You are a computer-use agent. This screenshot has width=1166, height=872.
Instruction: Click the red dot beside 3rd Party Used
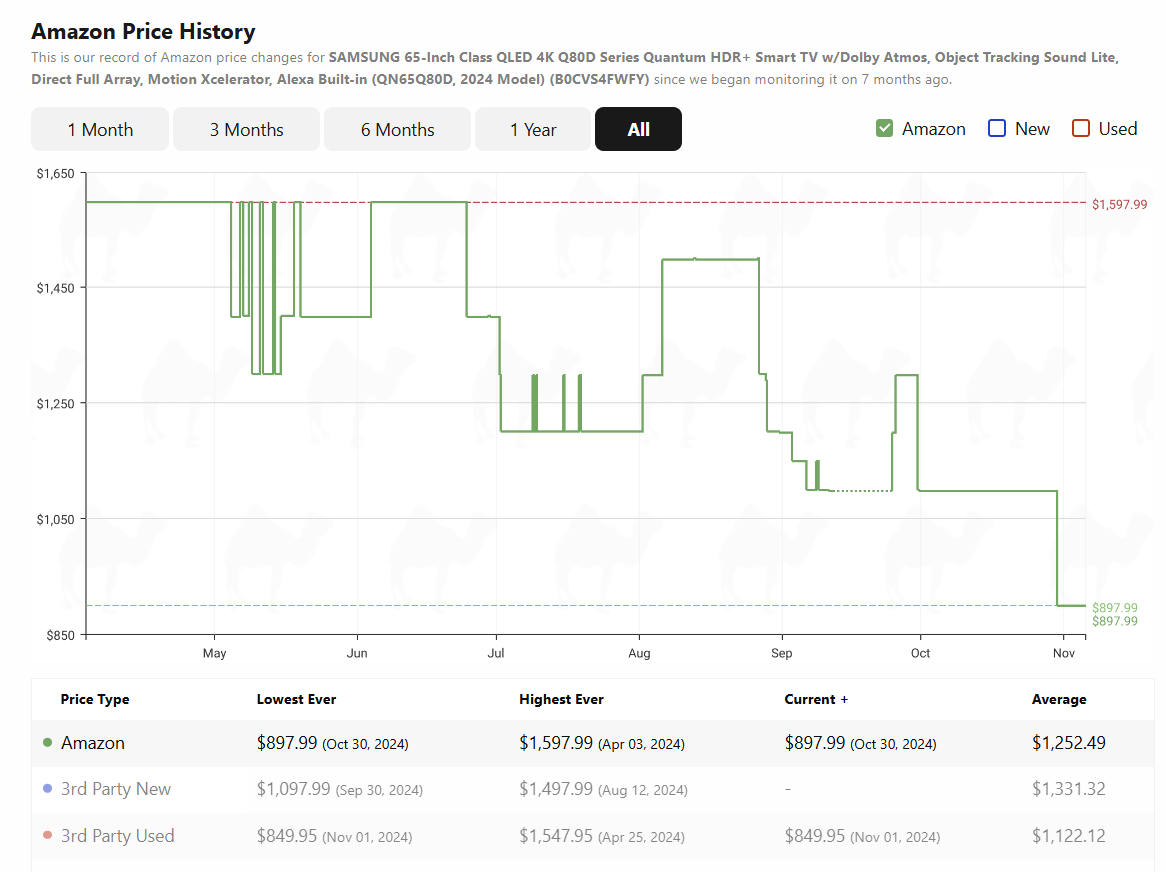pos(47,836)
